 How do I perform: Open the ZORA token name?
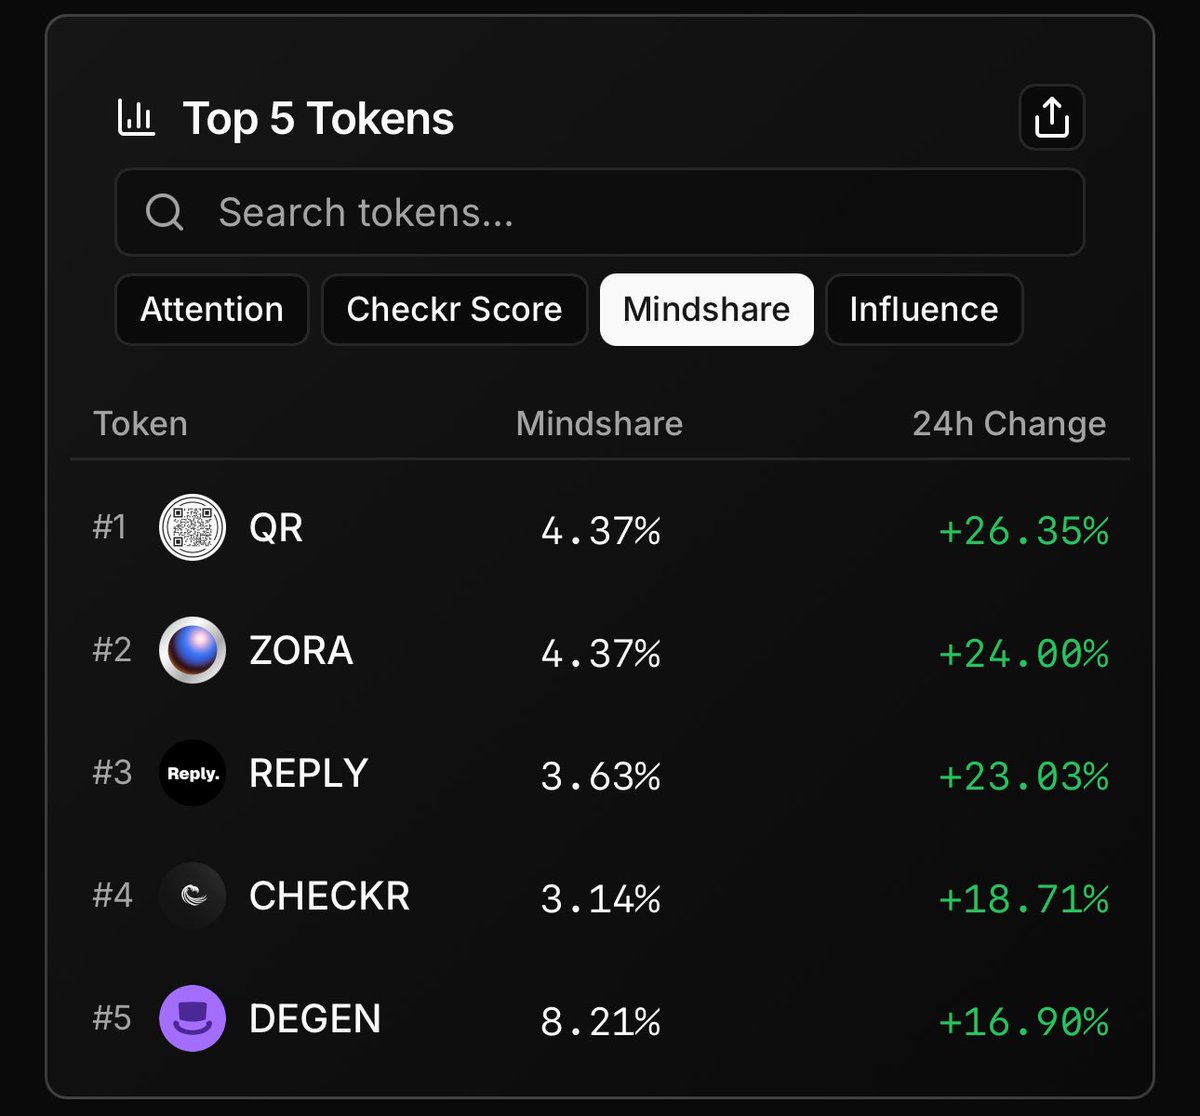301,651
